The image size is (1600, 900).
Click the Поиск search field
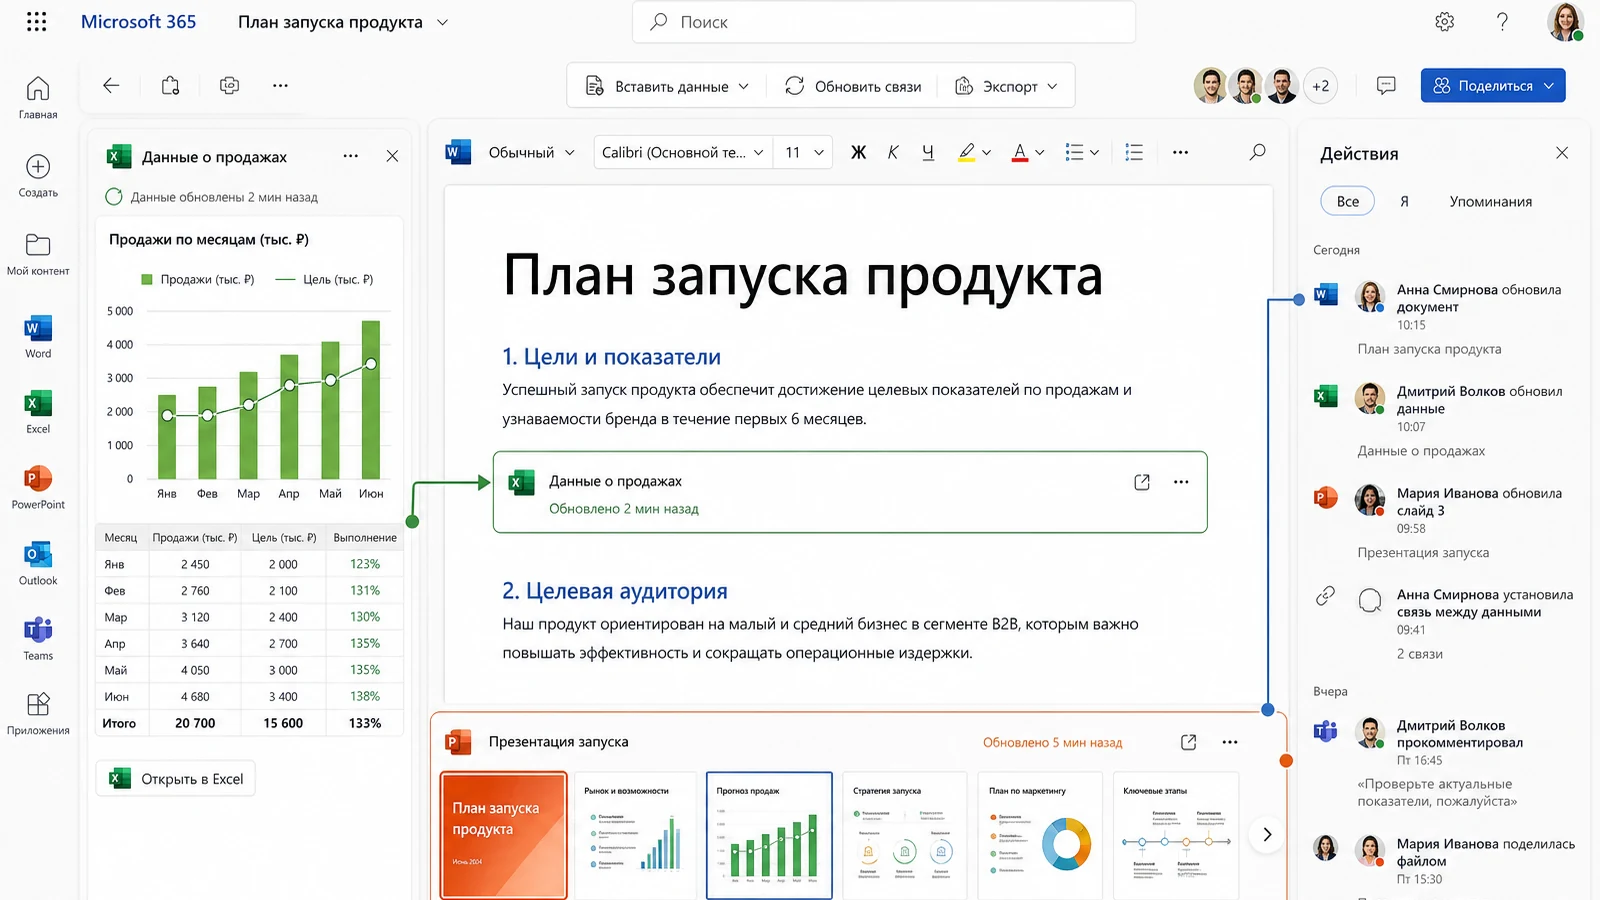tap(884, 22)
